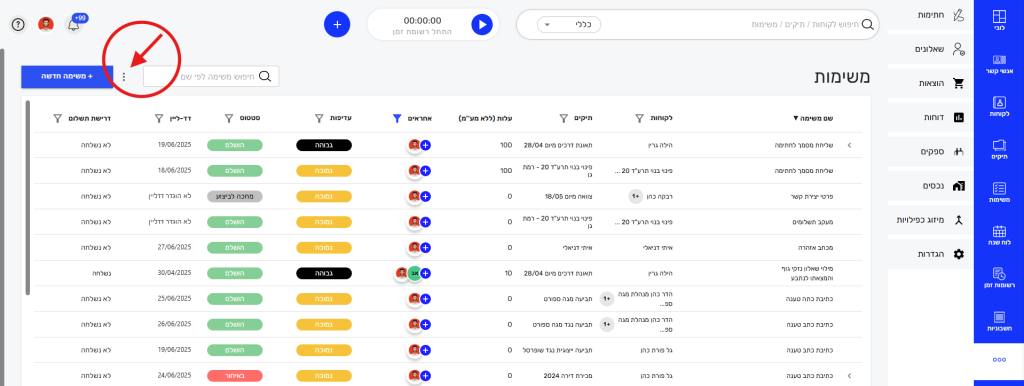The height and width of the screenshot is (386, 1024).
Task: Filter by סטטוס status column funnel icon
Action: [229, 118]
